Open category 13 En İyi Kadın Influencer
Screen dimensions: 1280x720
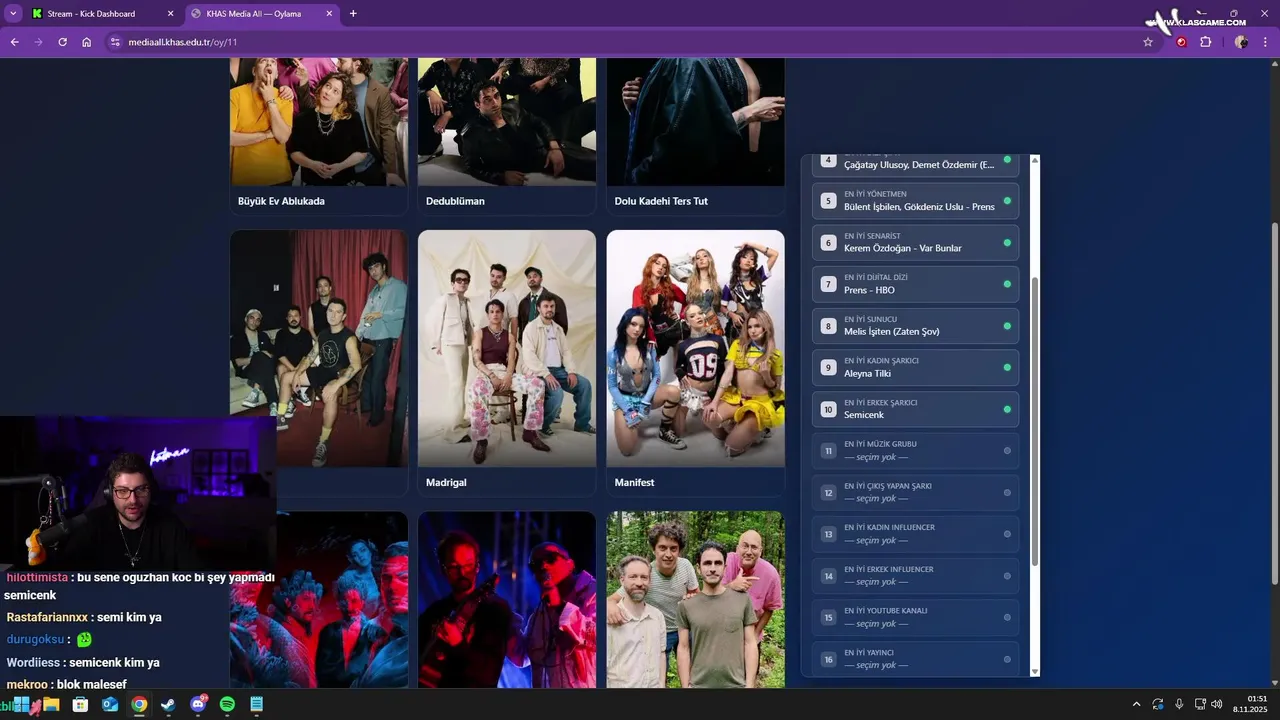click(x=915, y=534)
